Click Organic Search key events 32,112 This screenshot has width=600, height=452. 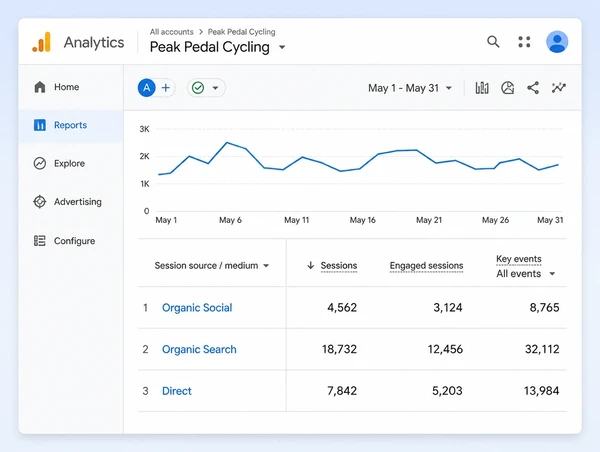coord(542,349)
